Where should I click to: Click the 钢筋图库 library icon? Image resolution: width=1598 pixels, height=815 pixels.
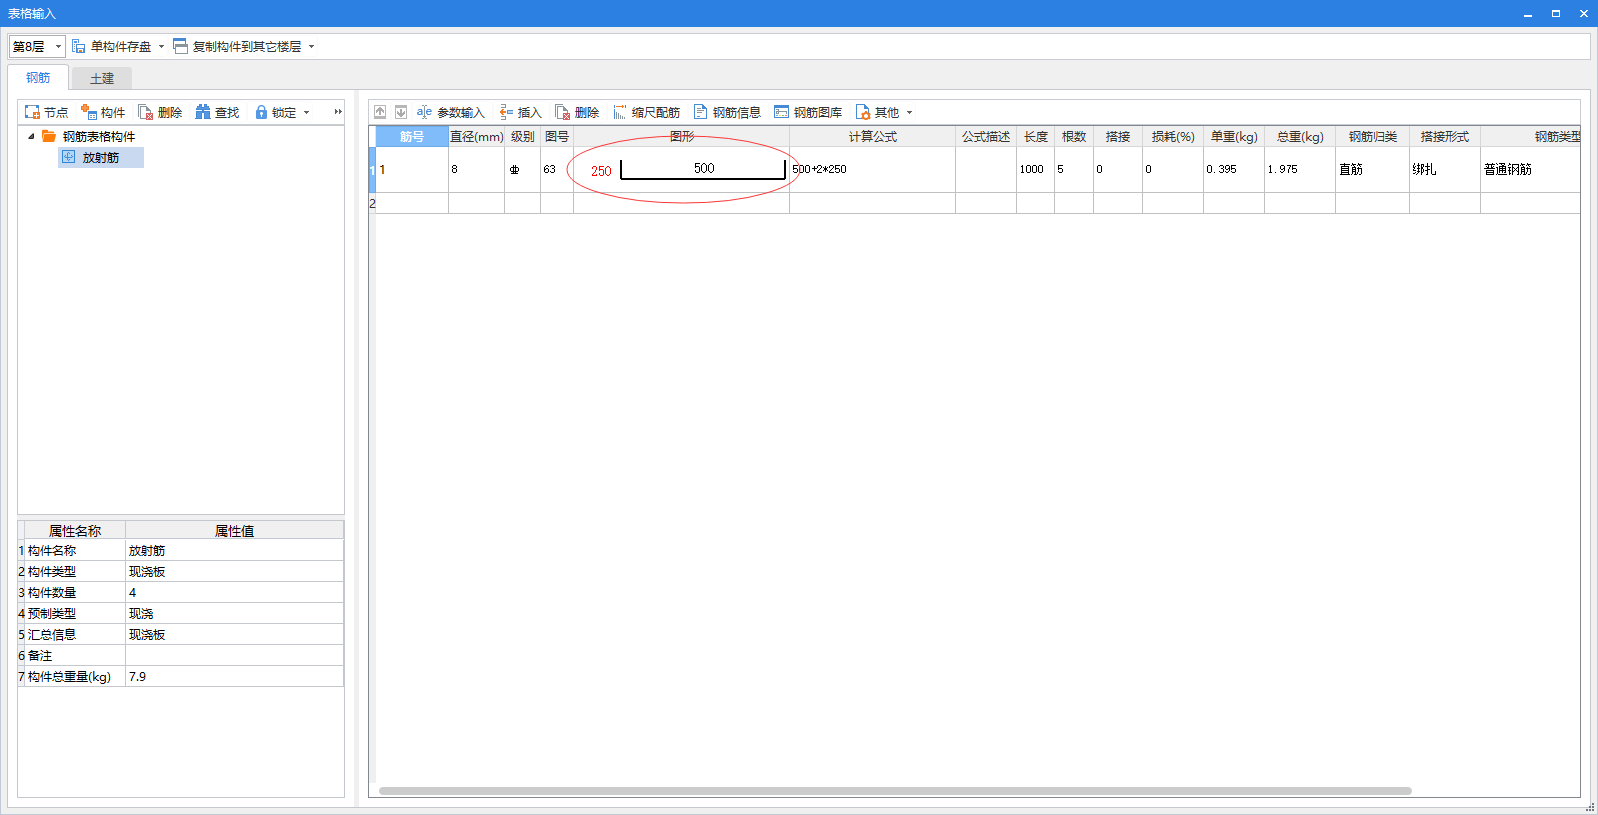(781, 112)
